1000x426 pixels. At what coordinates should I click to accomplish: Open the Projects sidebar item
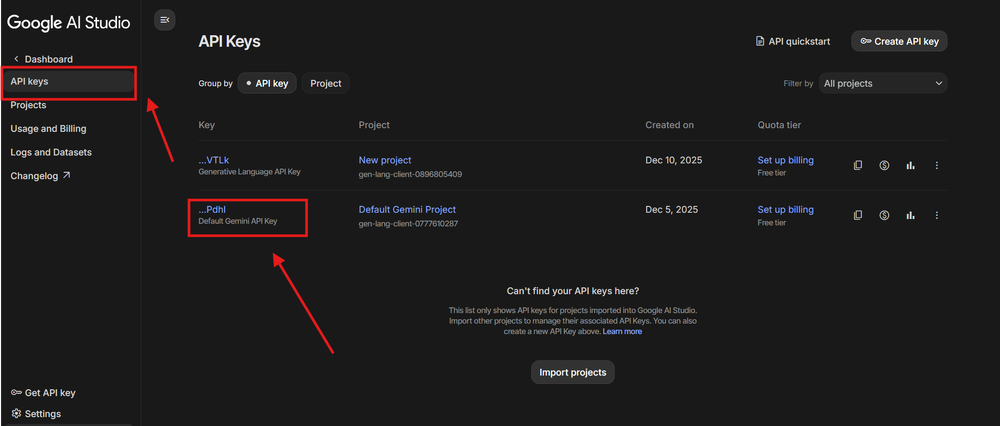(x=28, y=105)
